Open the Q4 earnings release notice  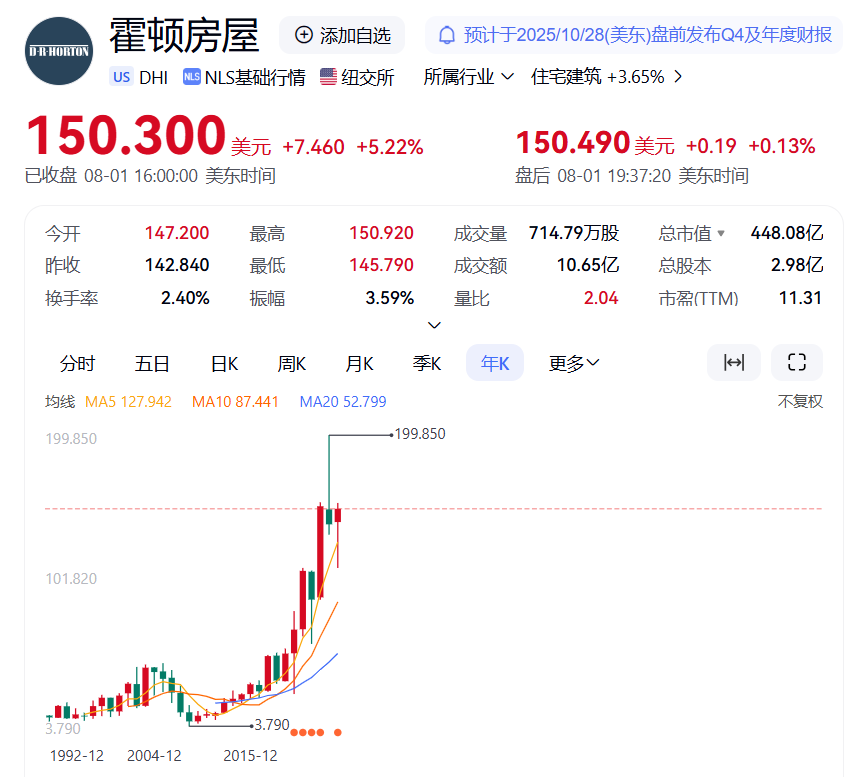(x=633, y=35)
